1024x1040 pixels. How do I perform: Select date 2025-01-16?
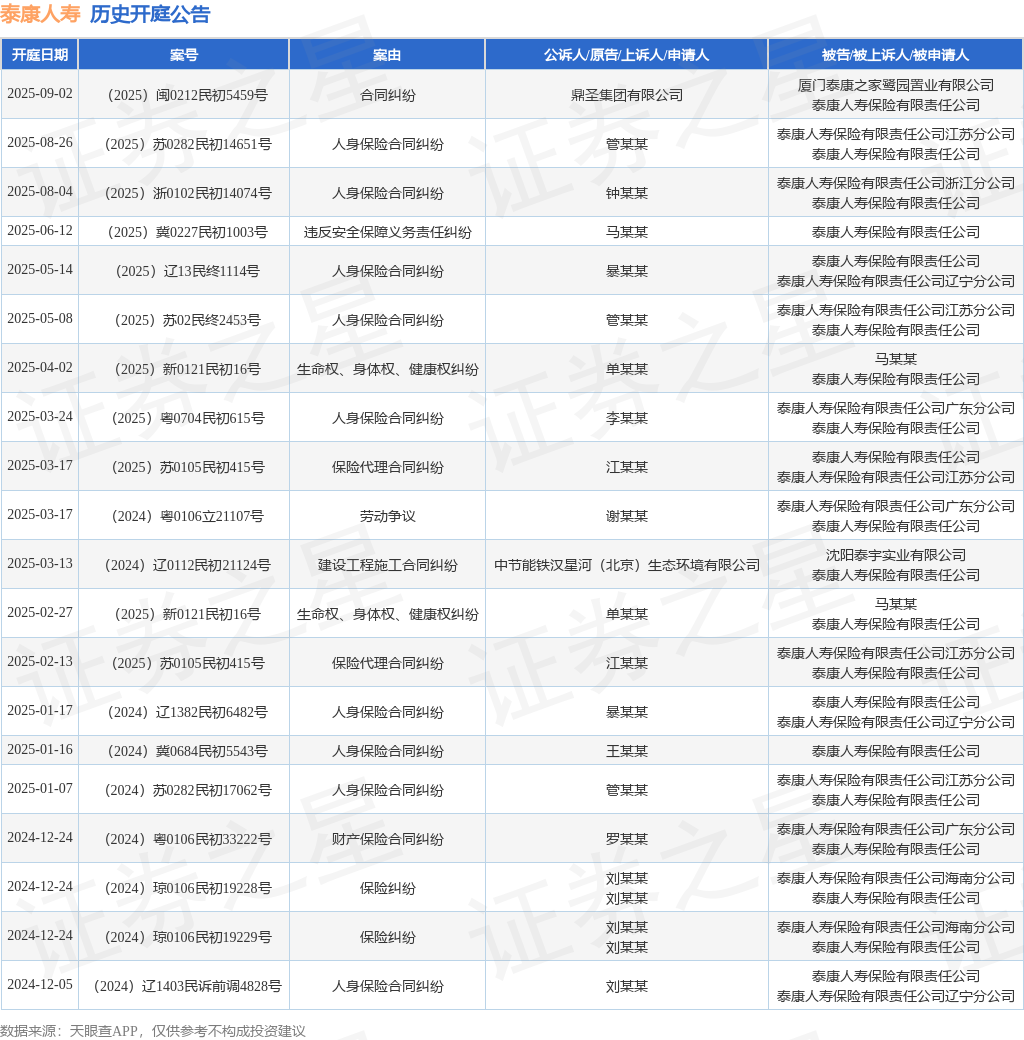tap(40, 750)
